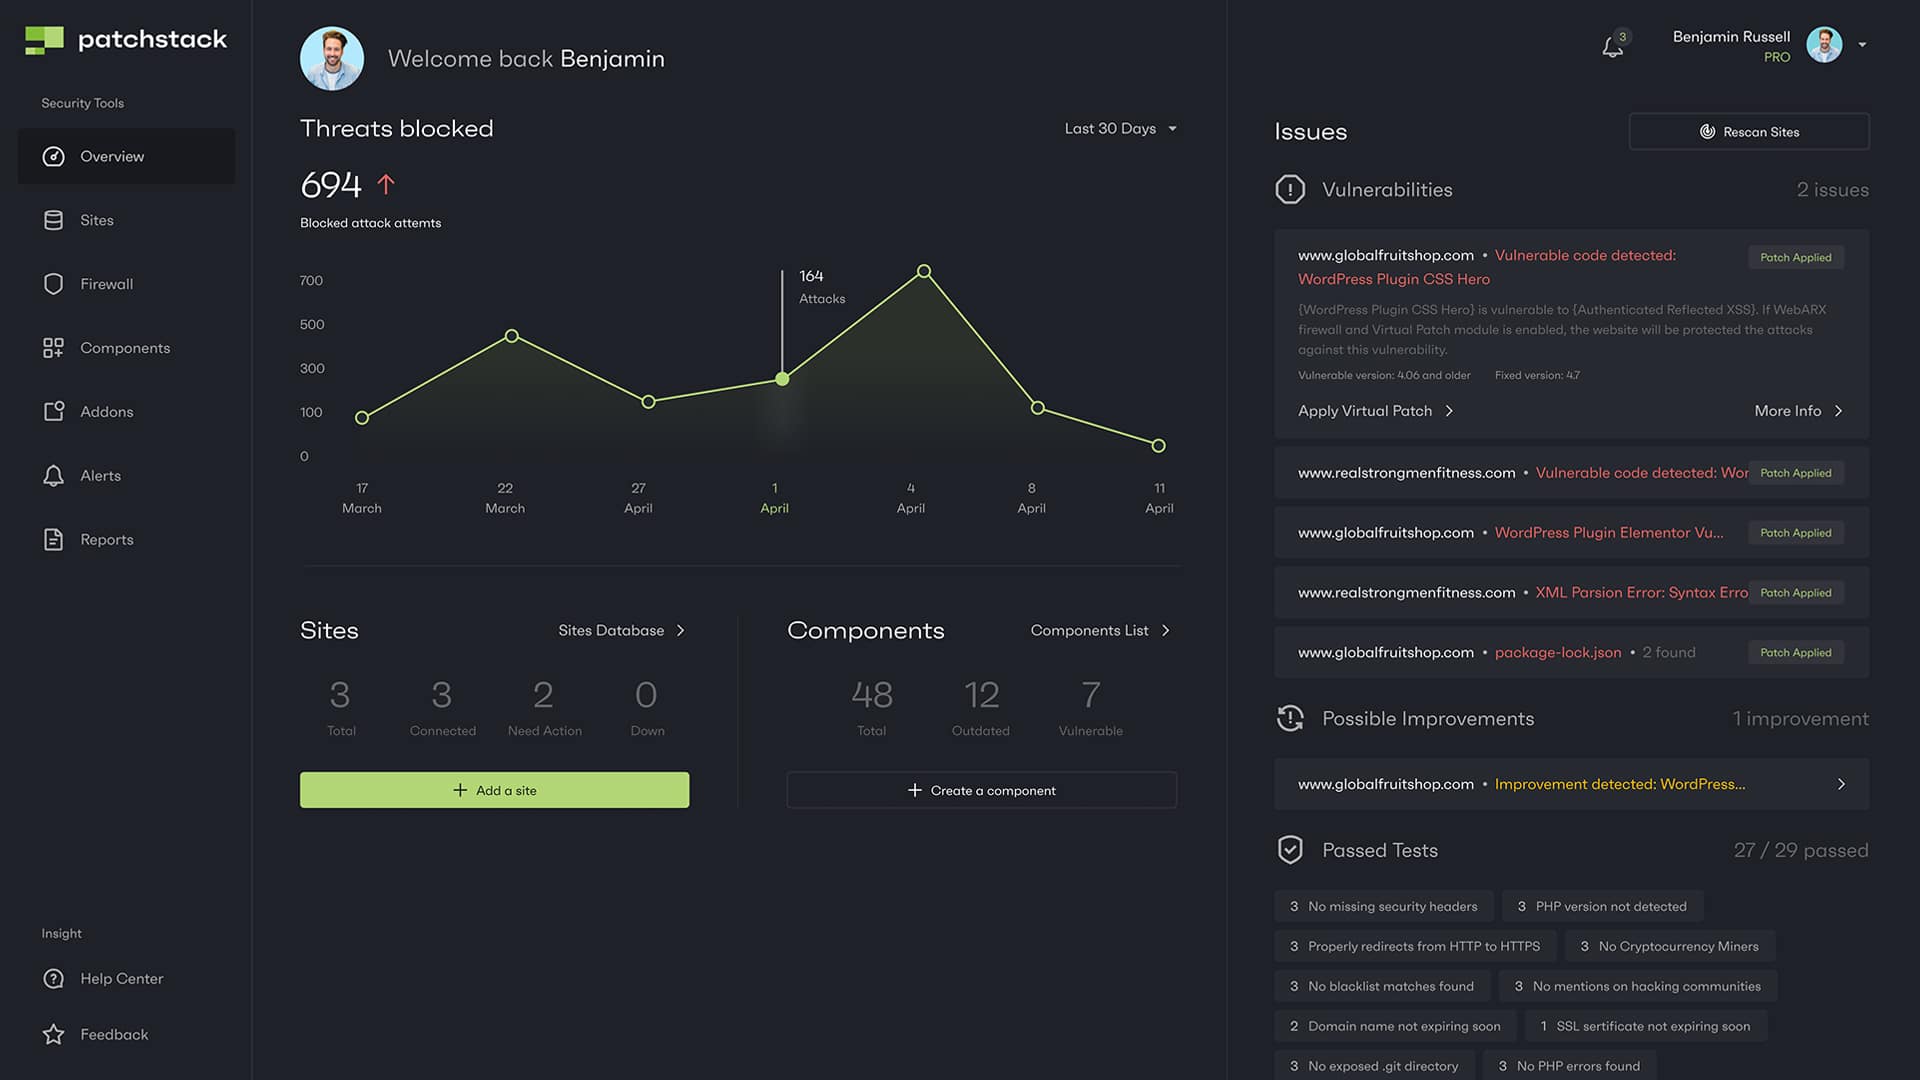
Task: Open the Sites Database link
Action: 622,631
